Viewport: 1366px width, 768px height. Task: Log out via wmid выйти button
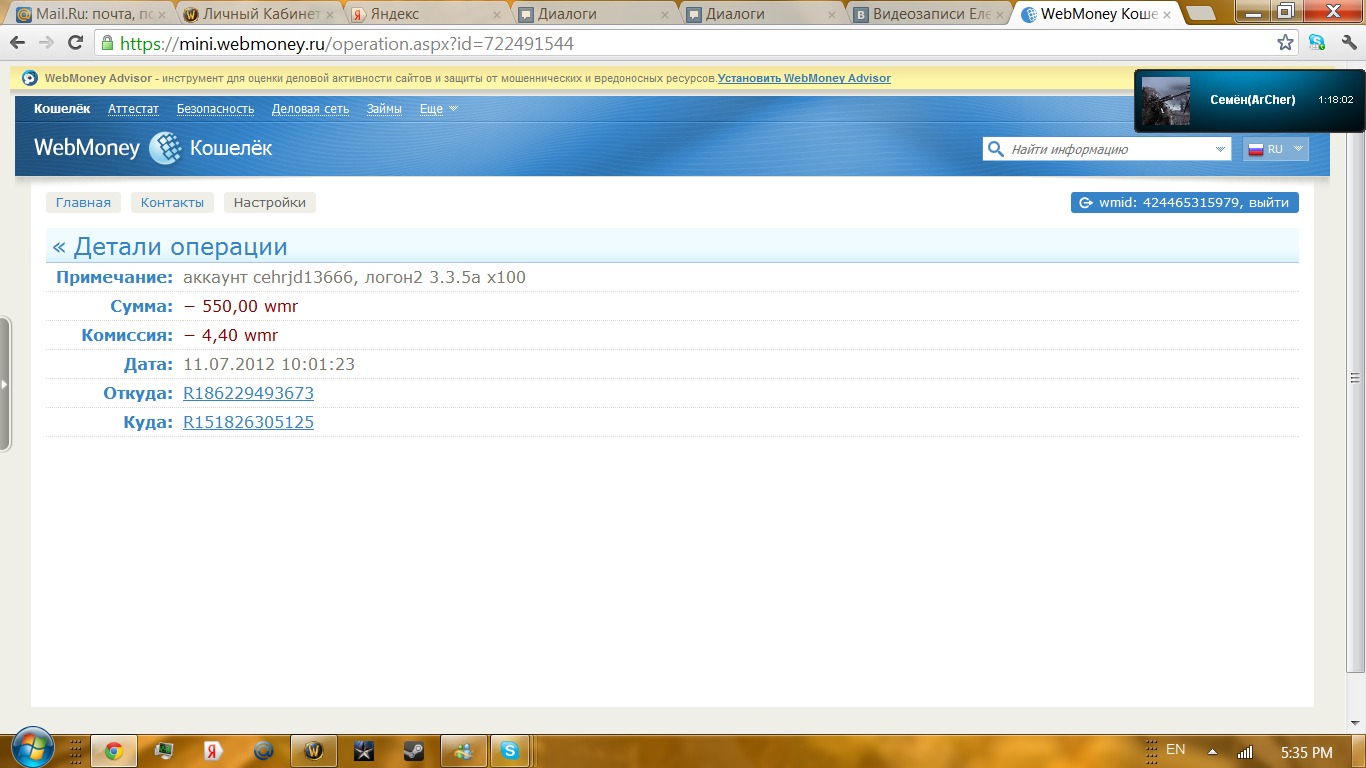(x=1184, y=202)
